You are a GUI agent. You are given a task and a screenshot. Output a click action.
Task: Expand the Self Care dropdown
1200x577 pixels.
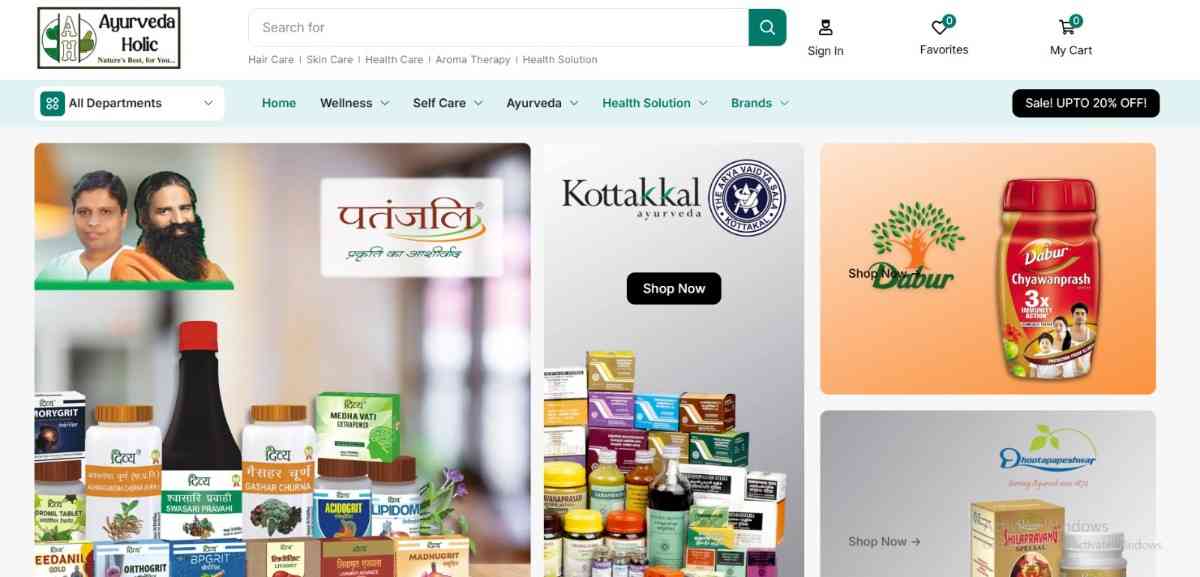point(448,103)
